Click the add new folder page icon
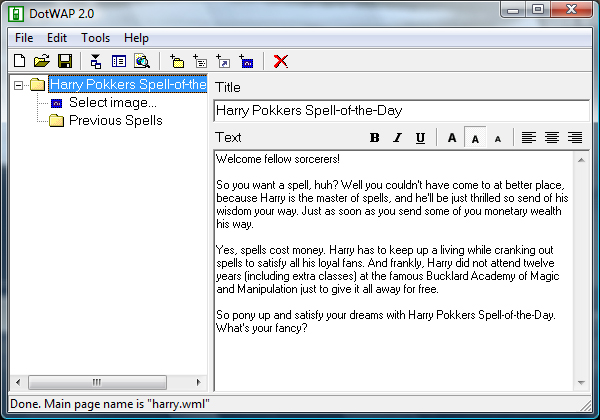The width and height of the screenshot is (600, 420). (177, 61)
